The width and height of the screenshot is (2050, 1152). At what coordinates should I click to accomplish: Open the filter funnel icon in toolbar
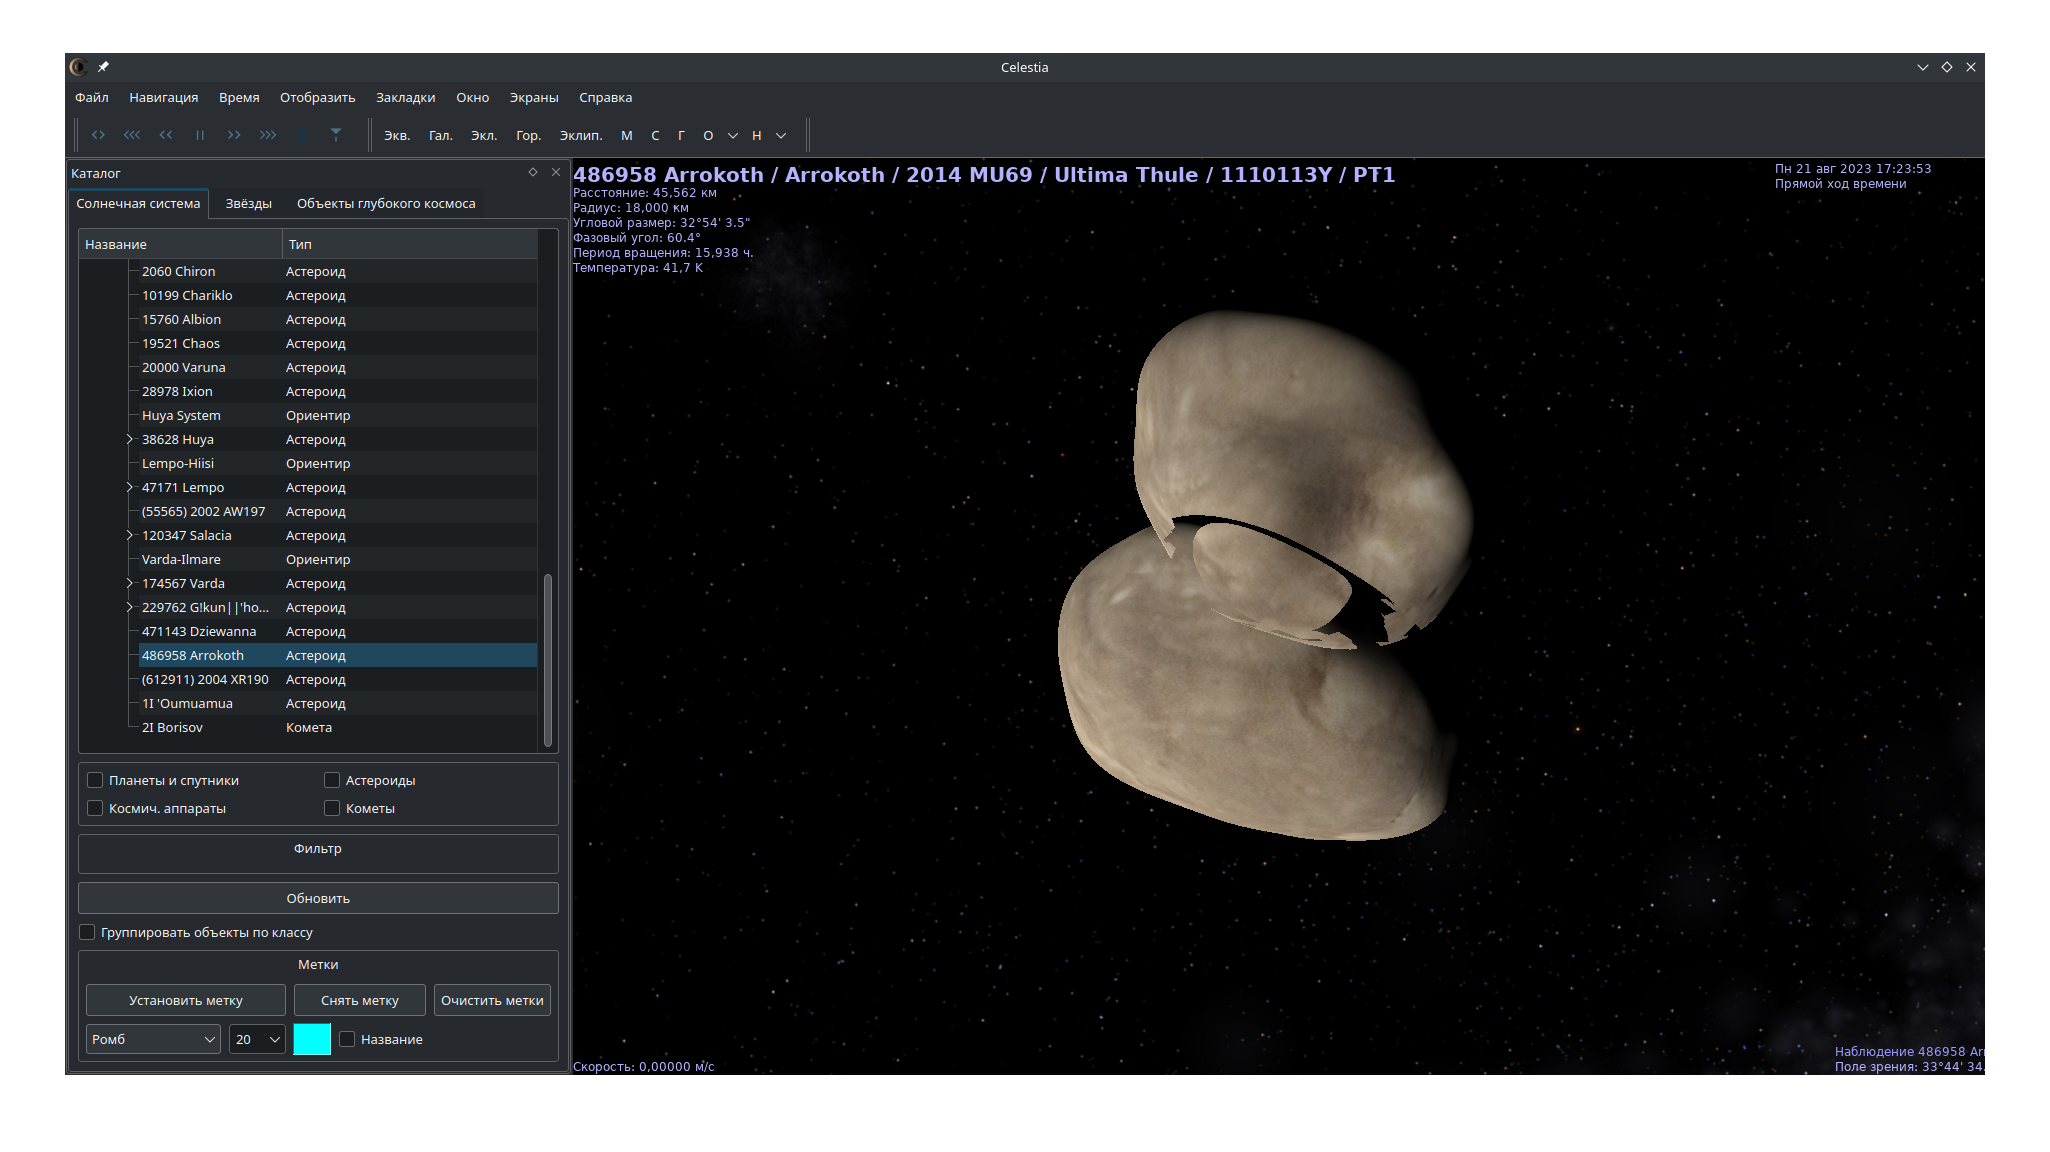tap(336, 134)
